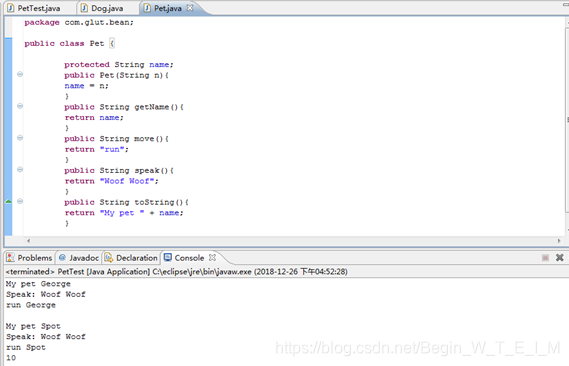Collapse the speak() method fold

20,169
